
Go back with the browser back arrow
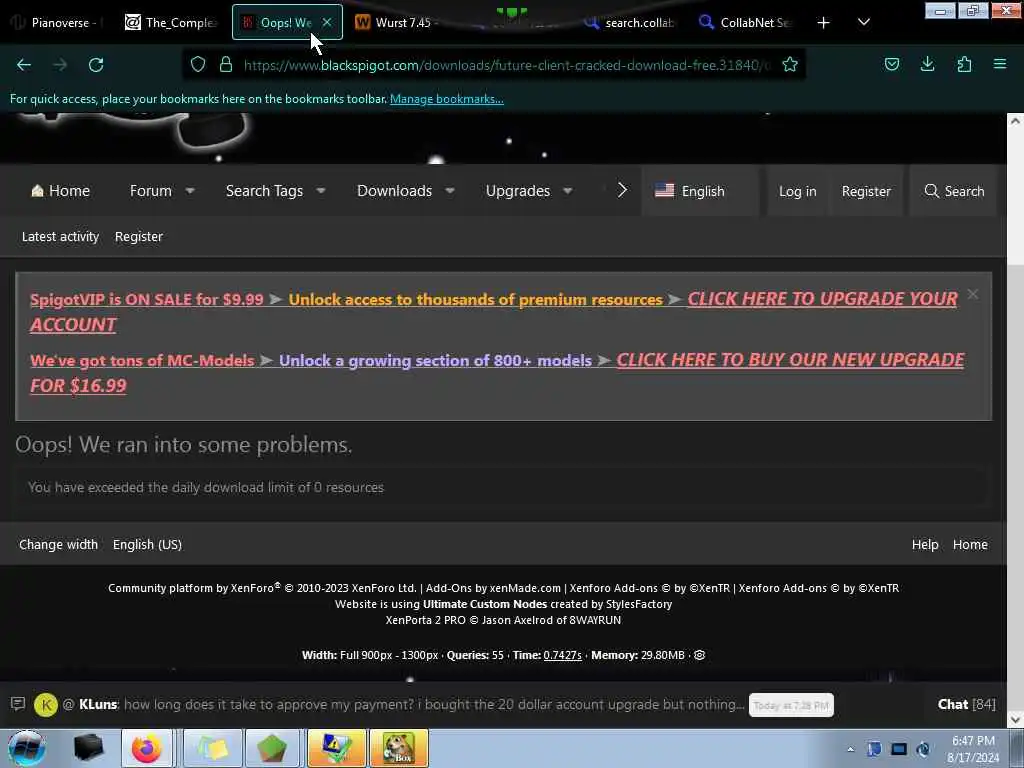coord(24,65)
